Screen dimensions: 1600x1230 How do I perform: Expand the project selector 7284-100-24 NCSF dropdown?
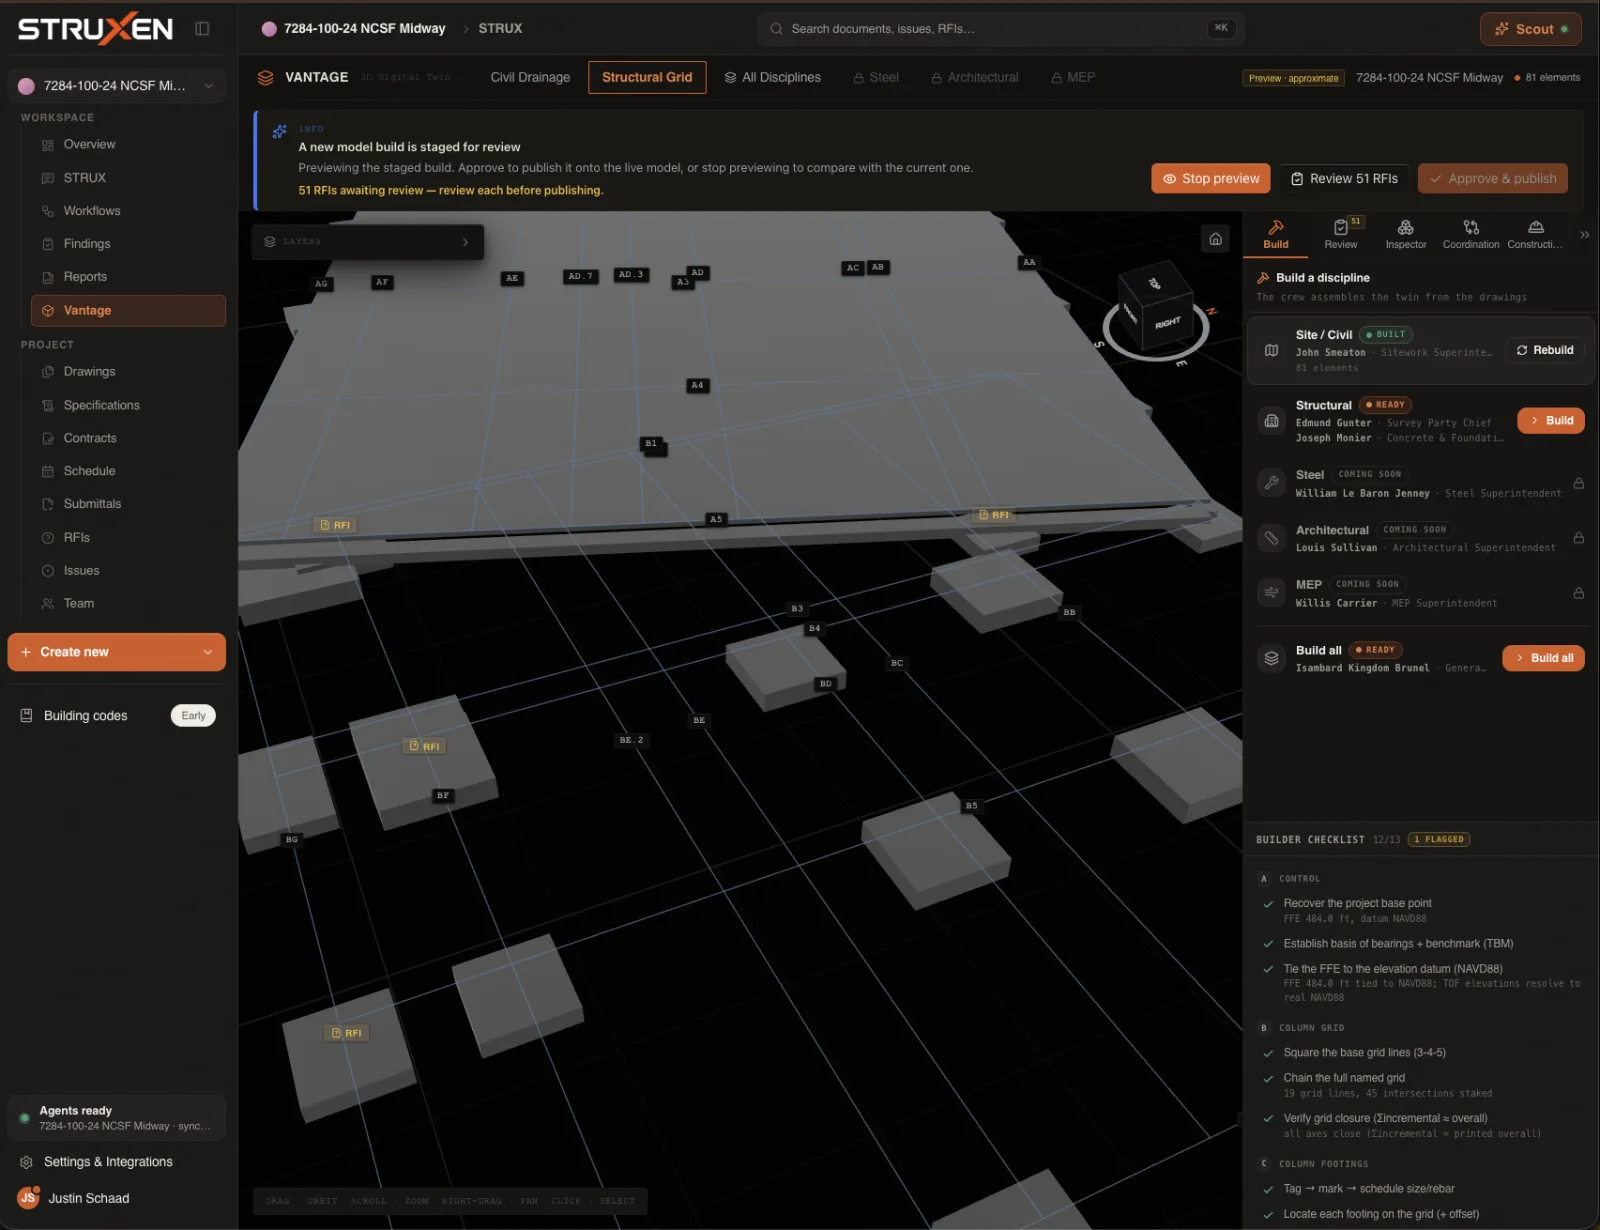pyautogui.click(x=116, y=86)
